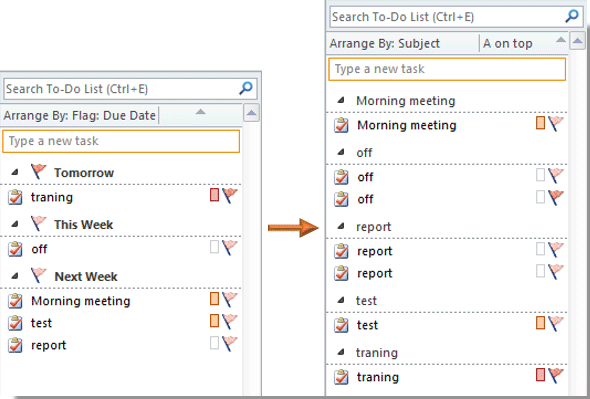The image size is (590, 399).
Task: Click the sort arrow in Due Date panel header
Action: (201, 112)
